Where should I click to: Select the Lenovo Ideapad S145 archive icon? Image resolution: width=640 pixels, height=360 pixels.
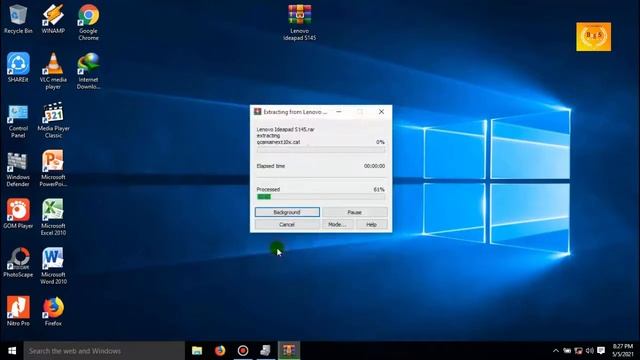pos(300,22)
